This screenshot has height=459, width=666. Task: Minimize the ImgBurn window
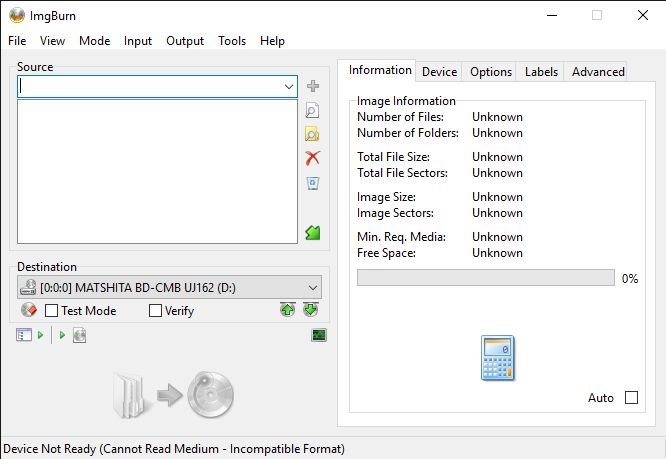552,15
